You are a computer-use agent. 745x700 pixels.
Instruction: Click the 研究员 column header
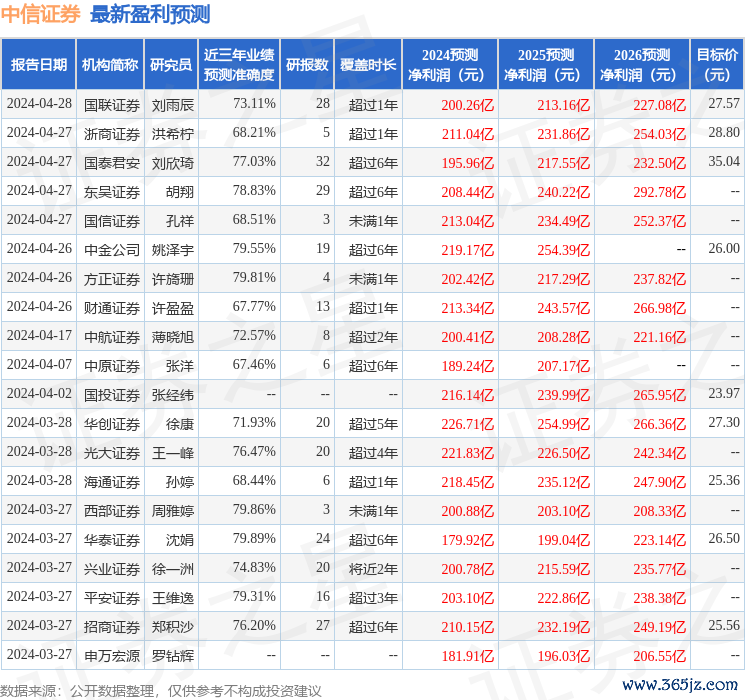[171, 65]
